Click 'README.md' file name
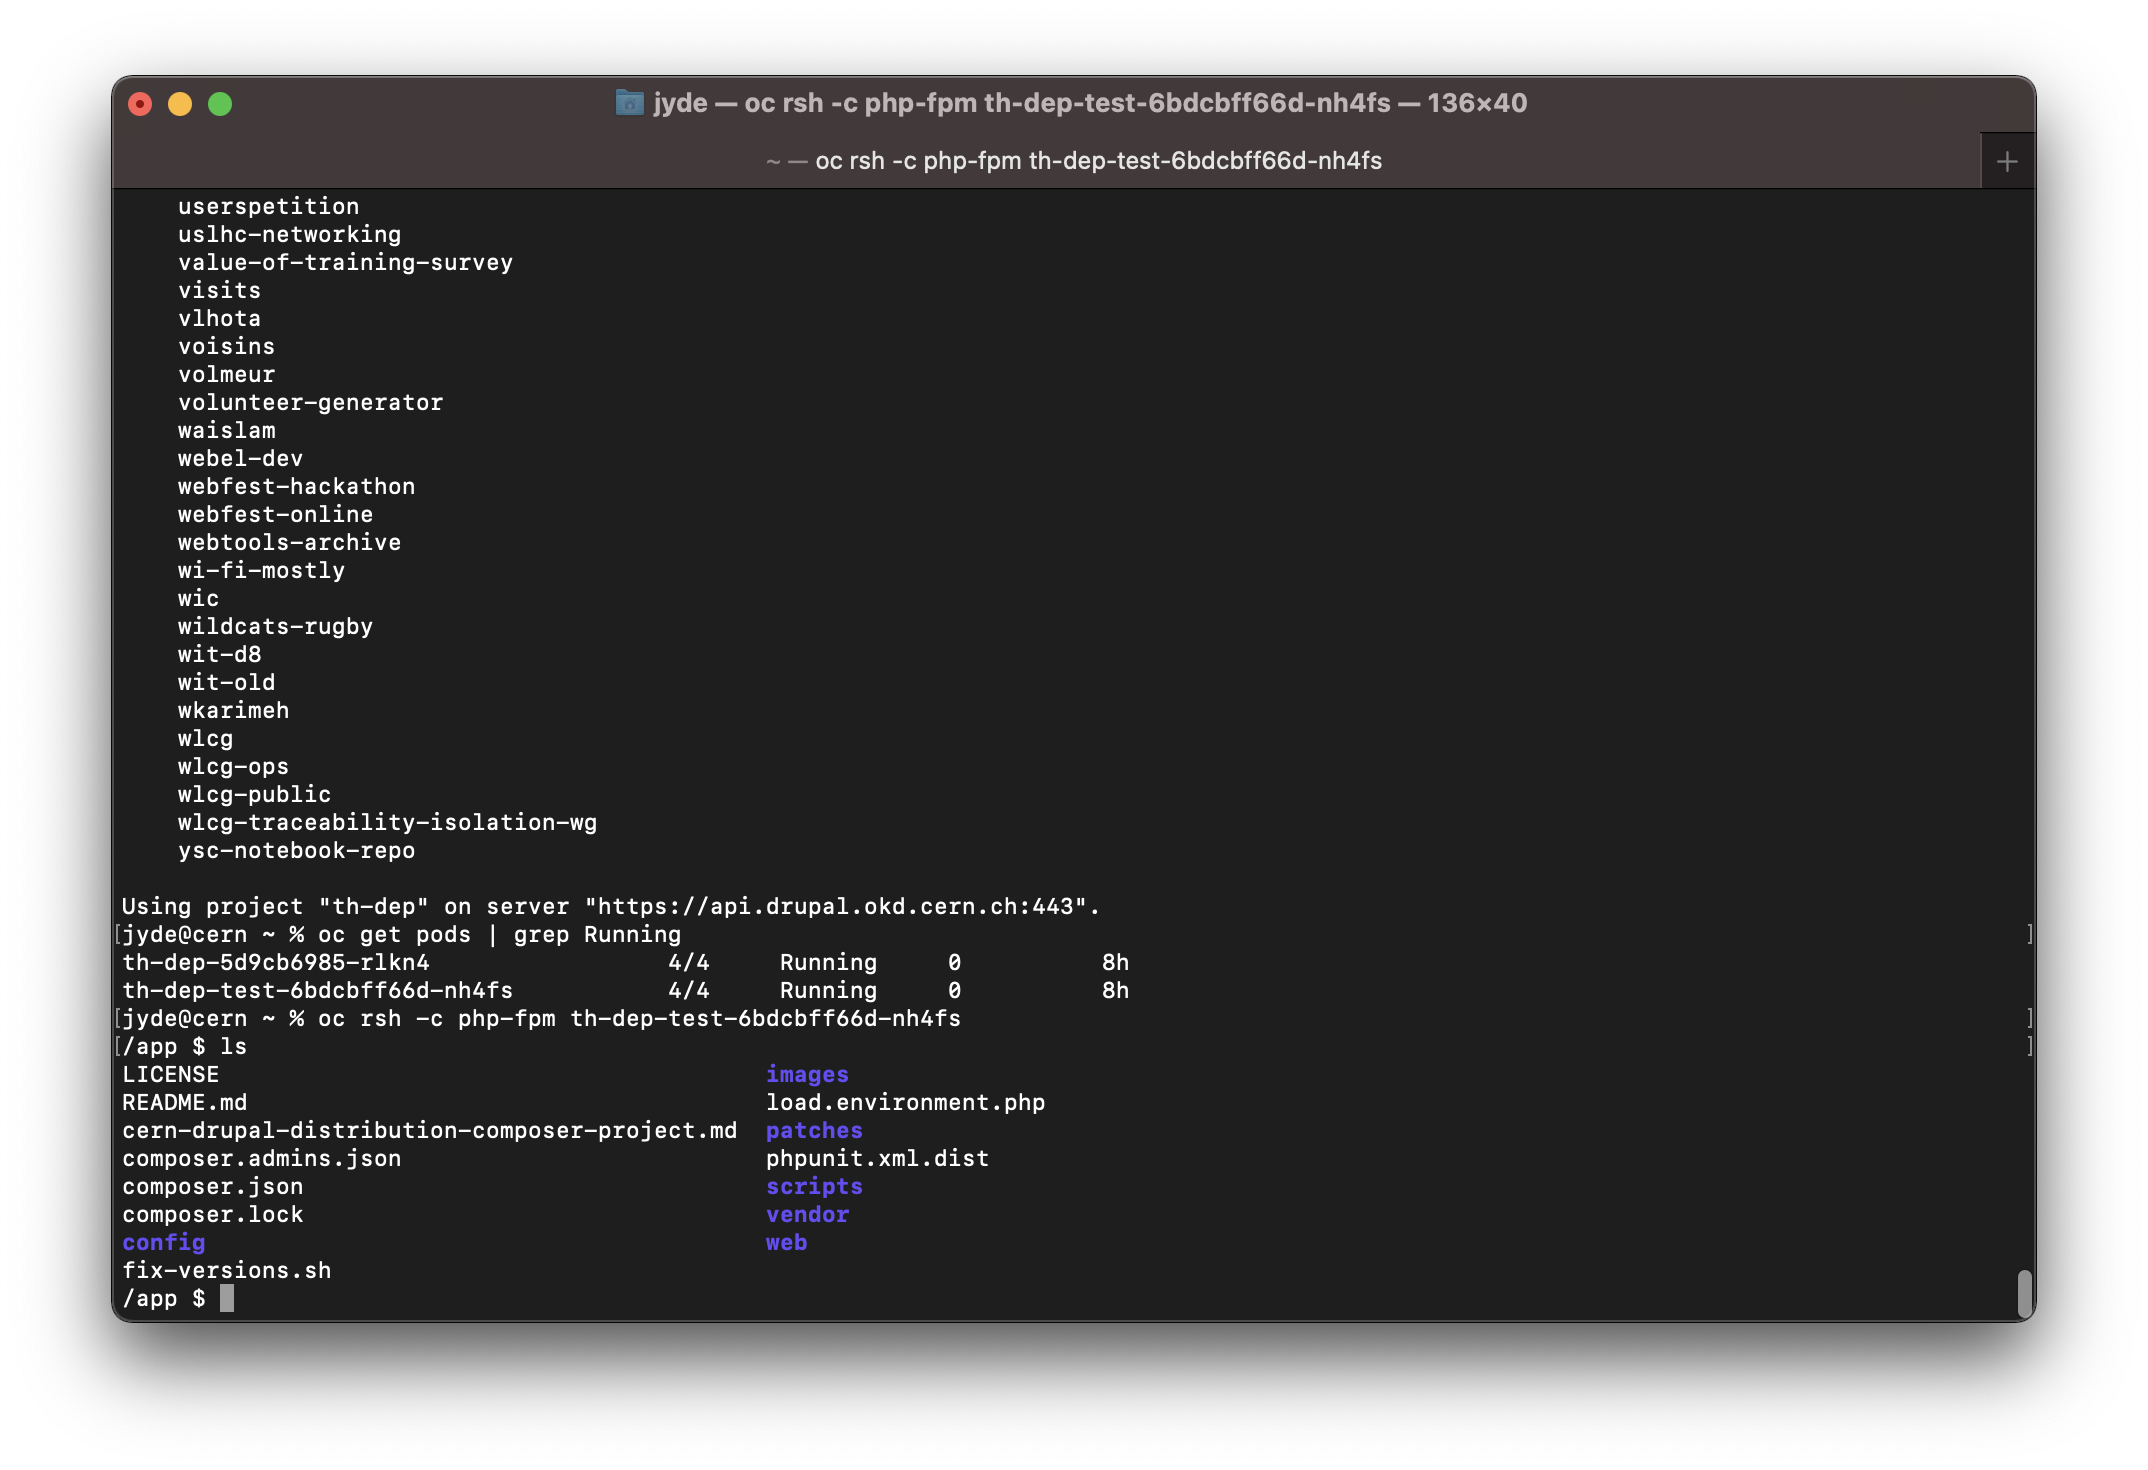This screenshot has height=1470, width=2148. pos(185,1103)
